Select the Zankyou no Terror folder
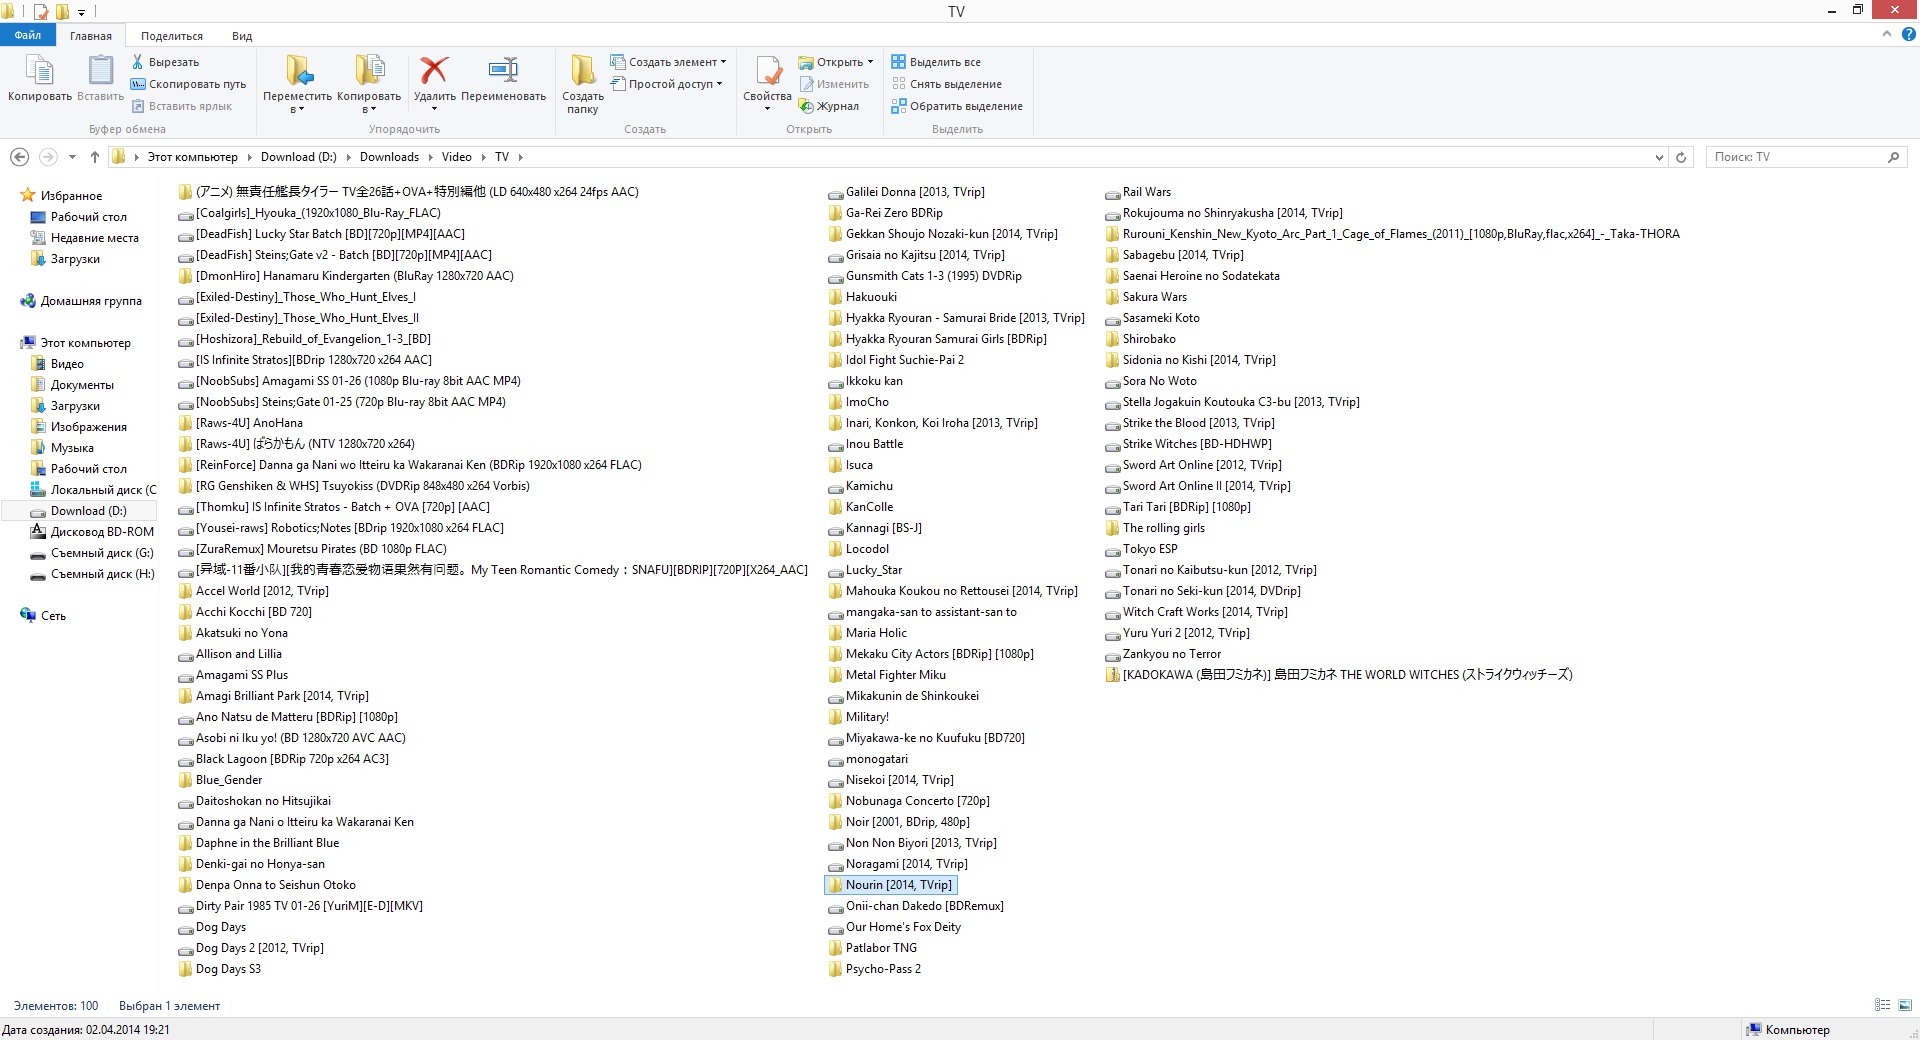Image resolution: width=1920 pixels, height=1040 pixels. click(x=1163, y=654)
